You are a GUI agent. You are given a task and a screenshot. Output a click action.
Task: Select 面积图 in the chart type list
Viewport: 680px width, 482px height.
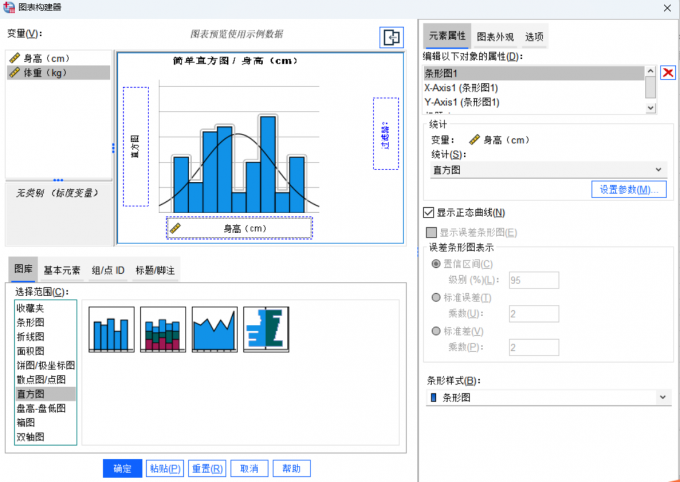point(45,351)
